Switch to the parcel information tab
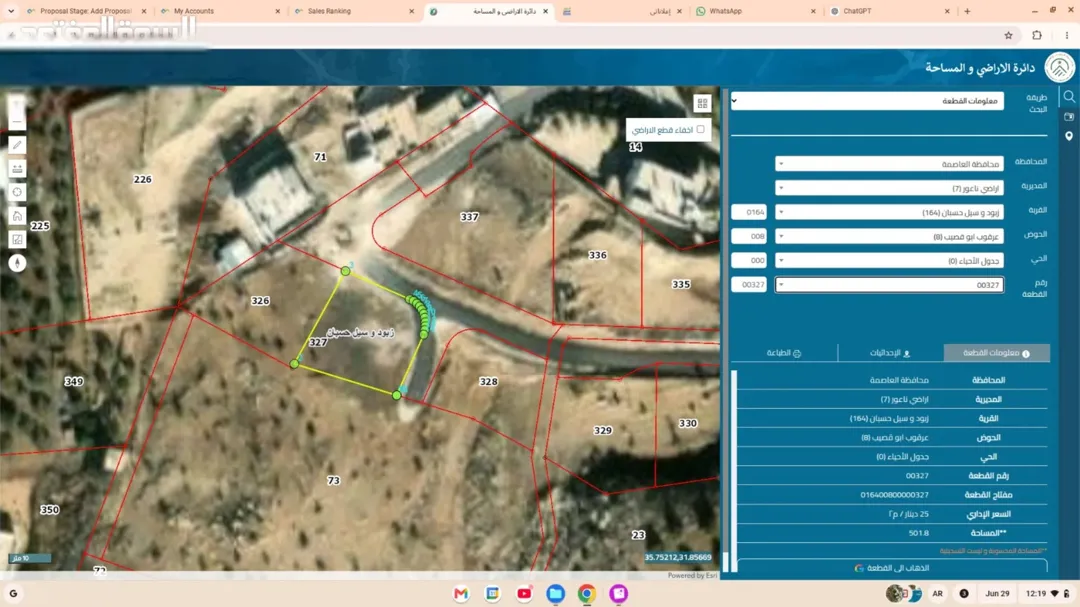The width and height of the screenshot is (1080, 607). 997,353
